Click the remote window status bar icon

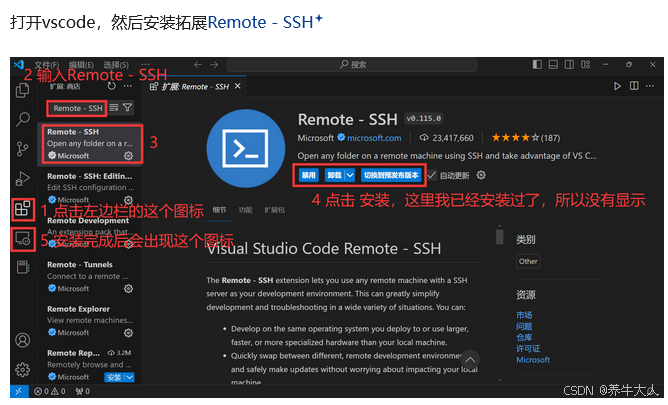[x=19, y=391]
